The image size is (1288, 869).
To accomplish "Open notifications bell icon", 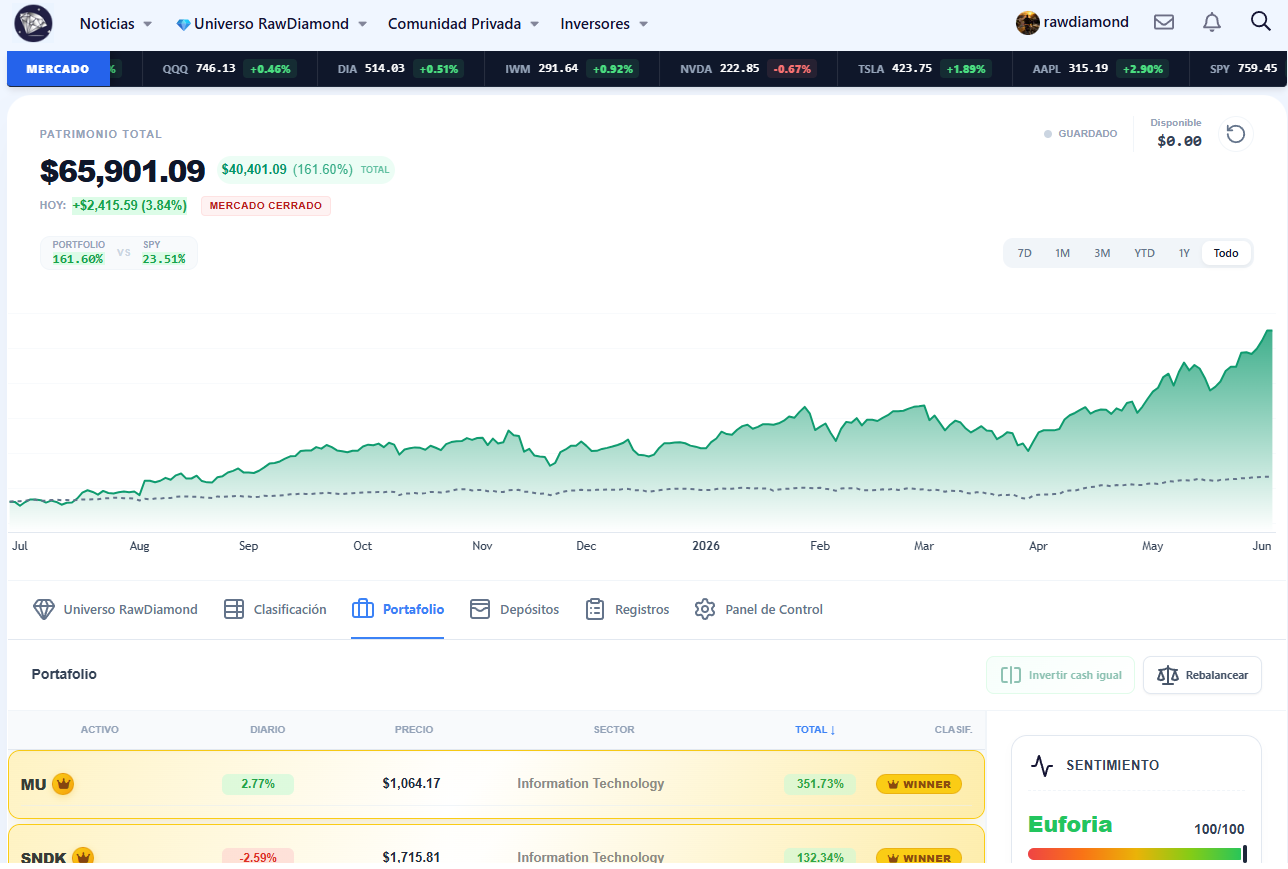I will click(x=1212, y=22).
